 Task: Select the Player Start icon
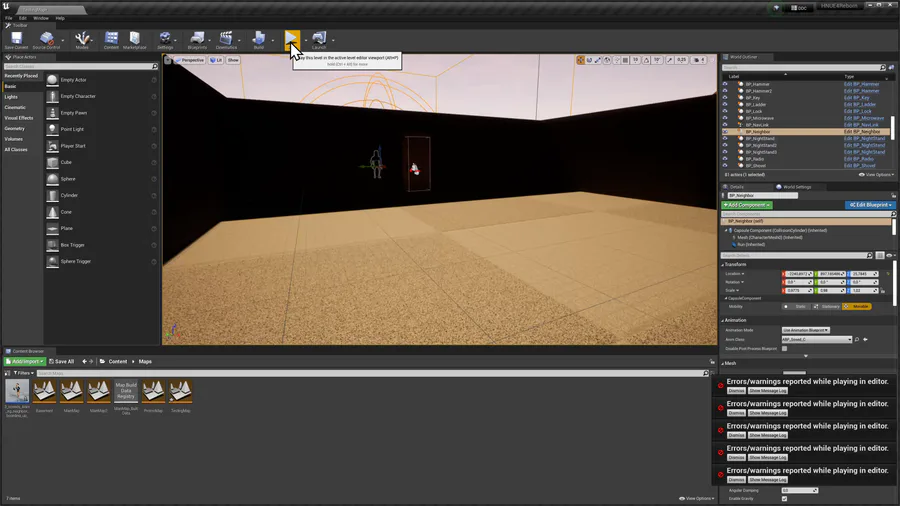[x=52, y=146]
